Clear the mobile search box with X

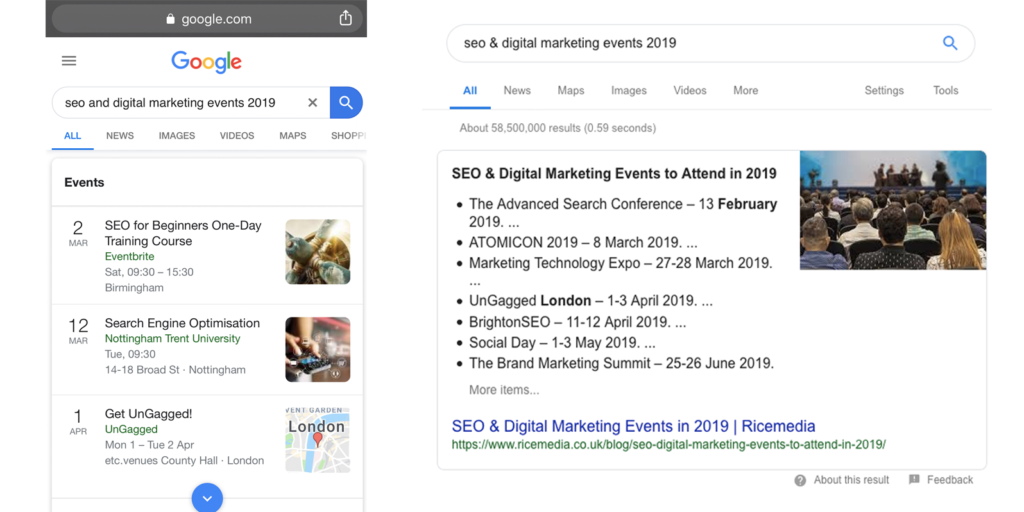tap(312, 103)
